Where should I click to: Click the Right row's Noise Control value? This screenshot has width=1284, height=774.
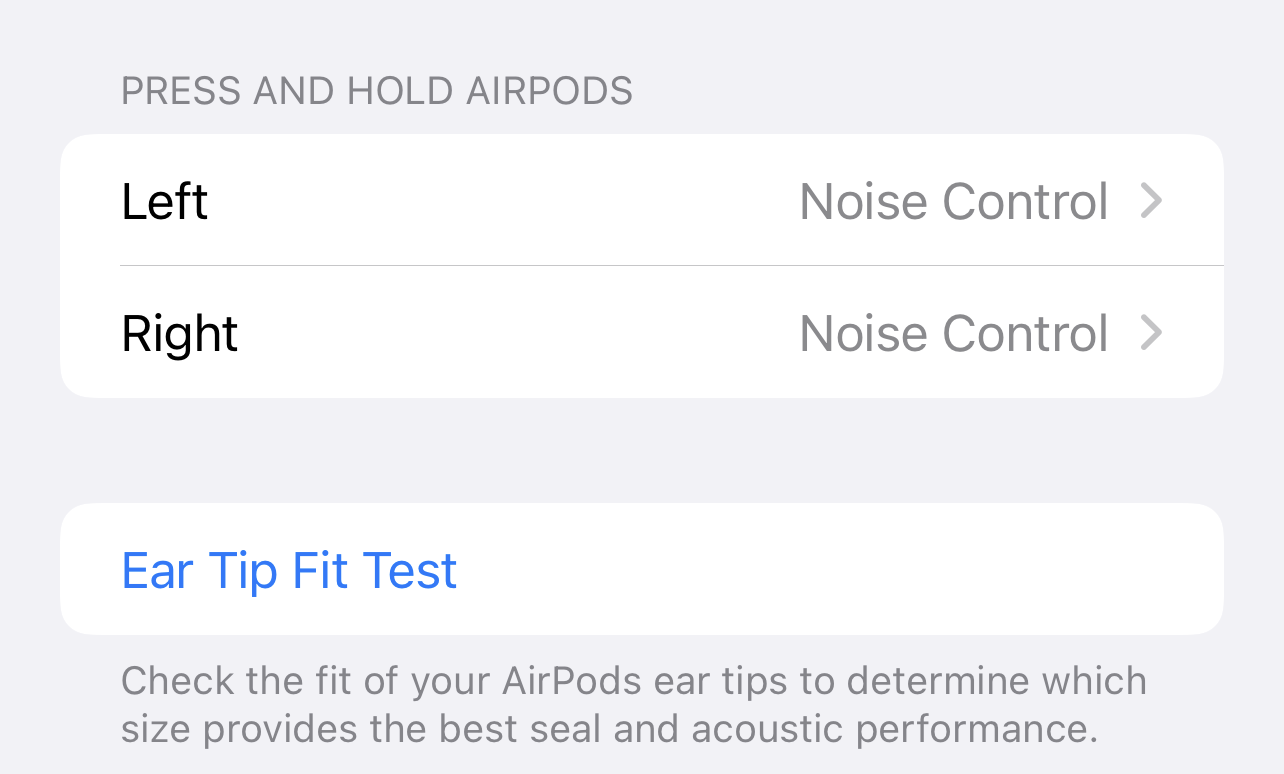[x=953, y=333]
